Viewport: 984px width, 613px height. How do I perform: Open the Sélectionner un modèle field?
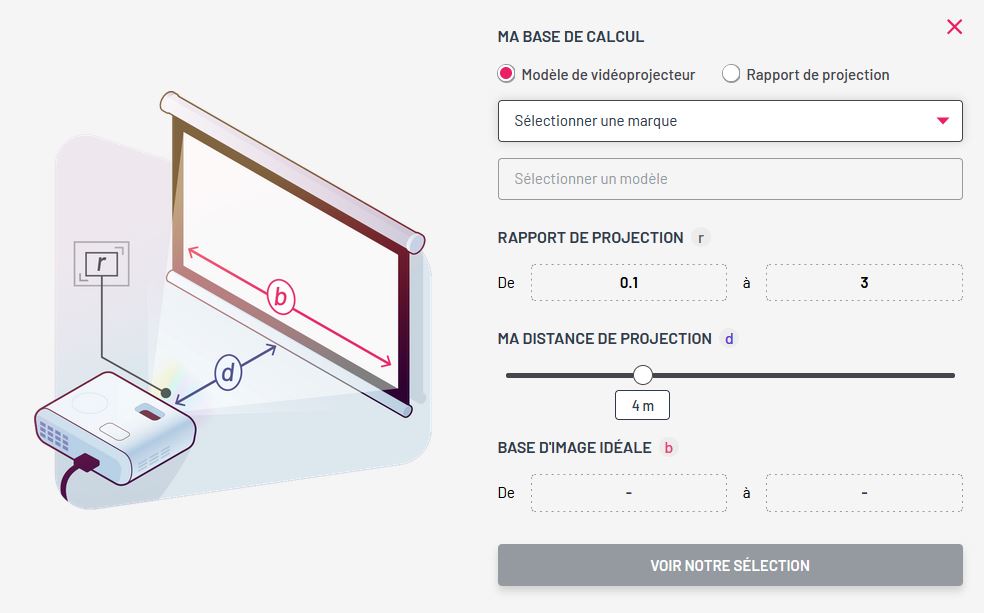tap(729, 178)
